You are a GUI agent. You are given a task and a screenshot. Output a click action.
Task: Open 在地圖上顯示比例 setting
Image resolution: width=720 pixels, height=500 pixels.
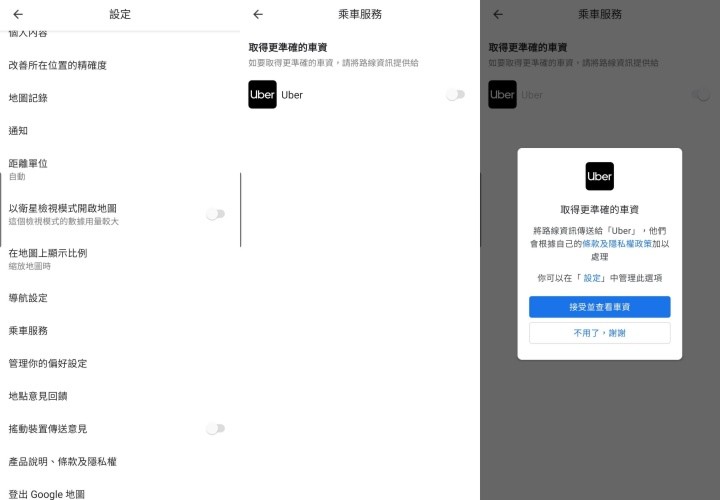point(120,259)
